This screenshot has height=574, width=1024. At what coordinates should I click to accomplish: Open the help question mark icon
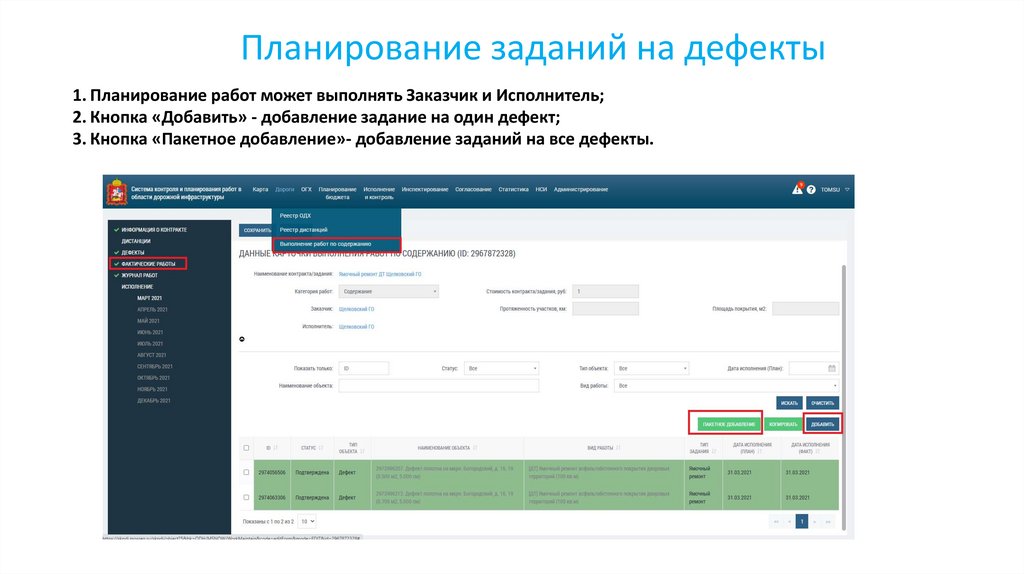[811, 189]
